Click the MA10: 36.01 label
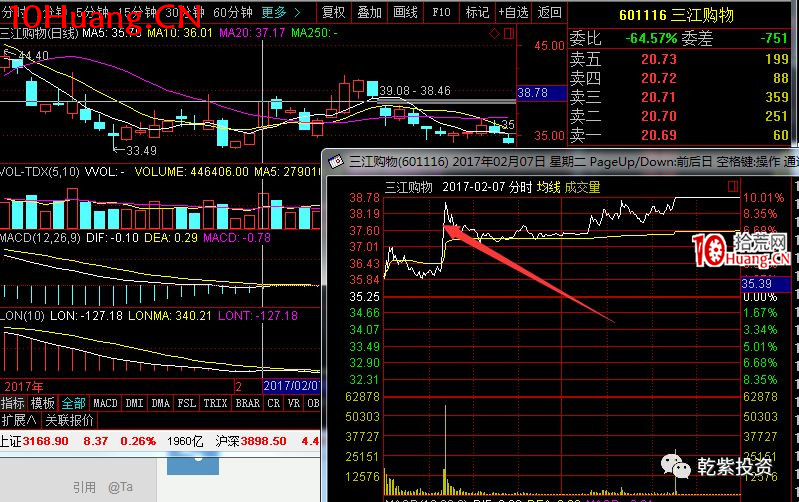 [x=179, y=33]
